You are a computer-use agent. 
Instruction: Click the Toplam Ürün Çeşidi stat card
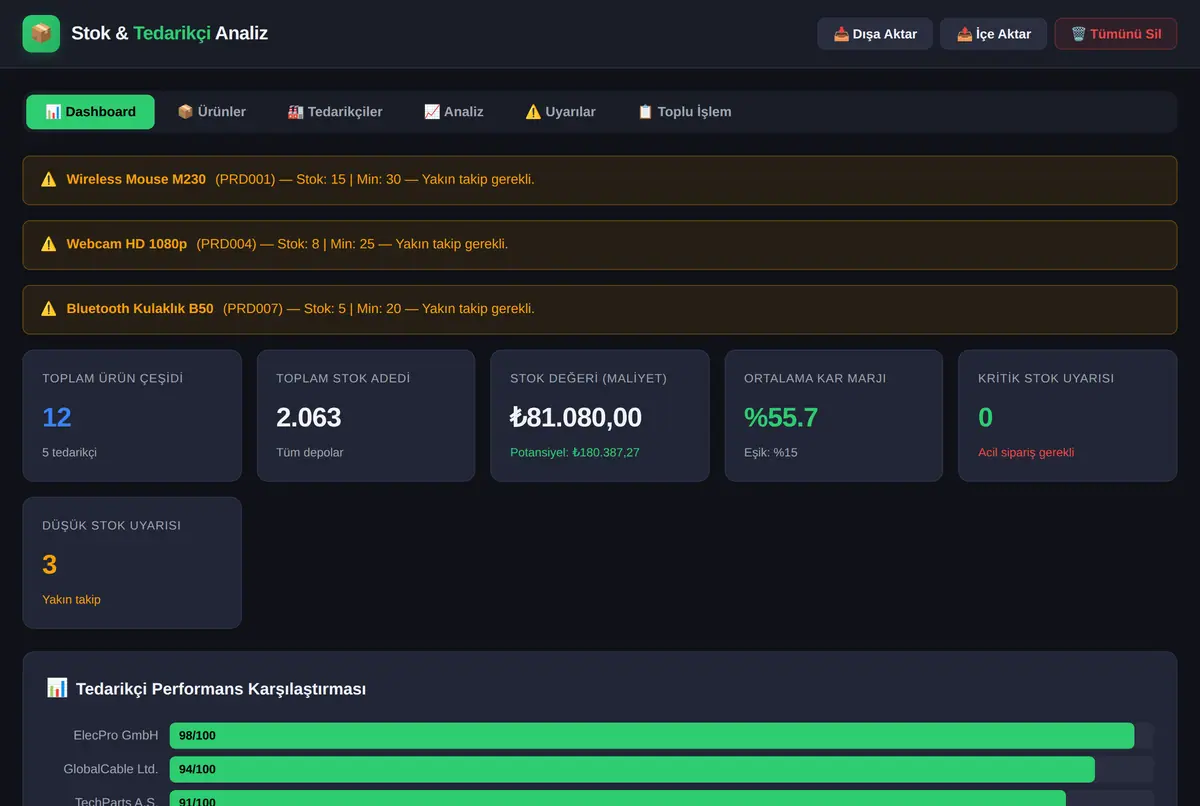tap(132, 416)
